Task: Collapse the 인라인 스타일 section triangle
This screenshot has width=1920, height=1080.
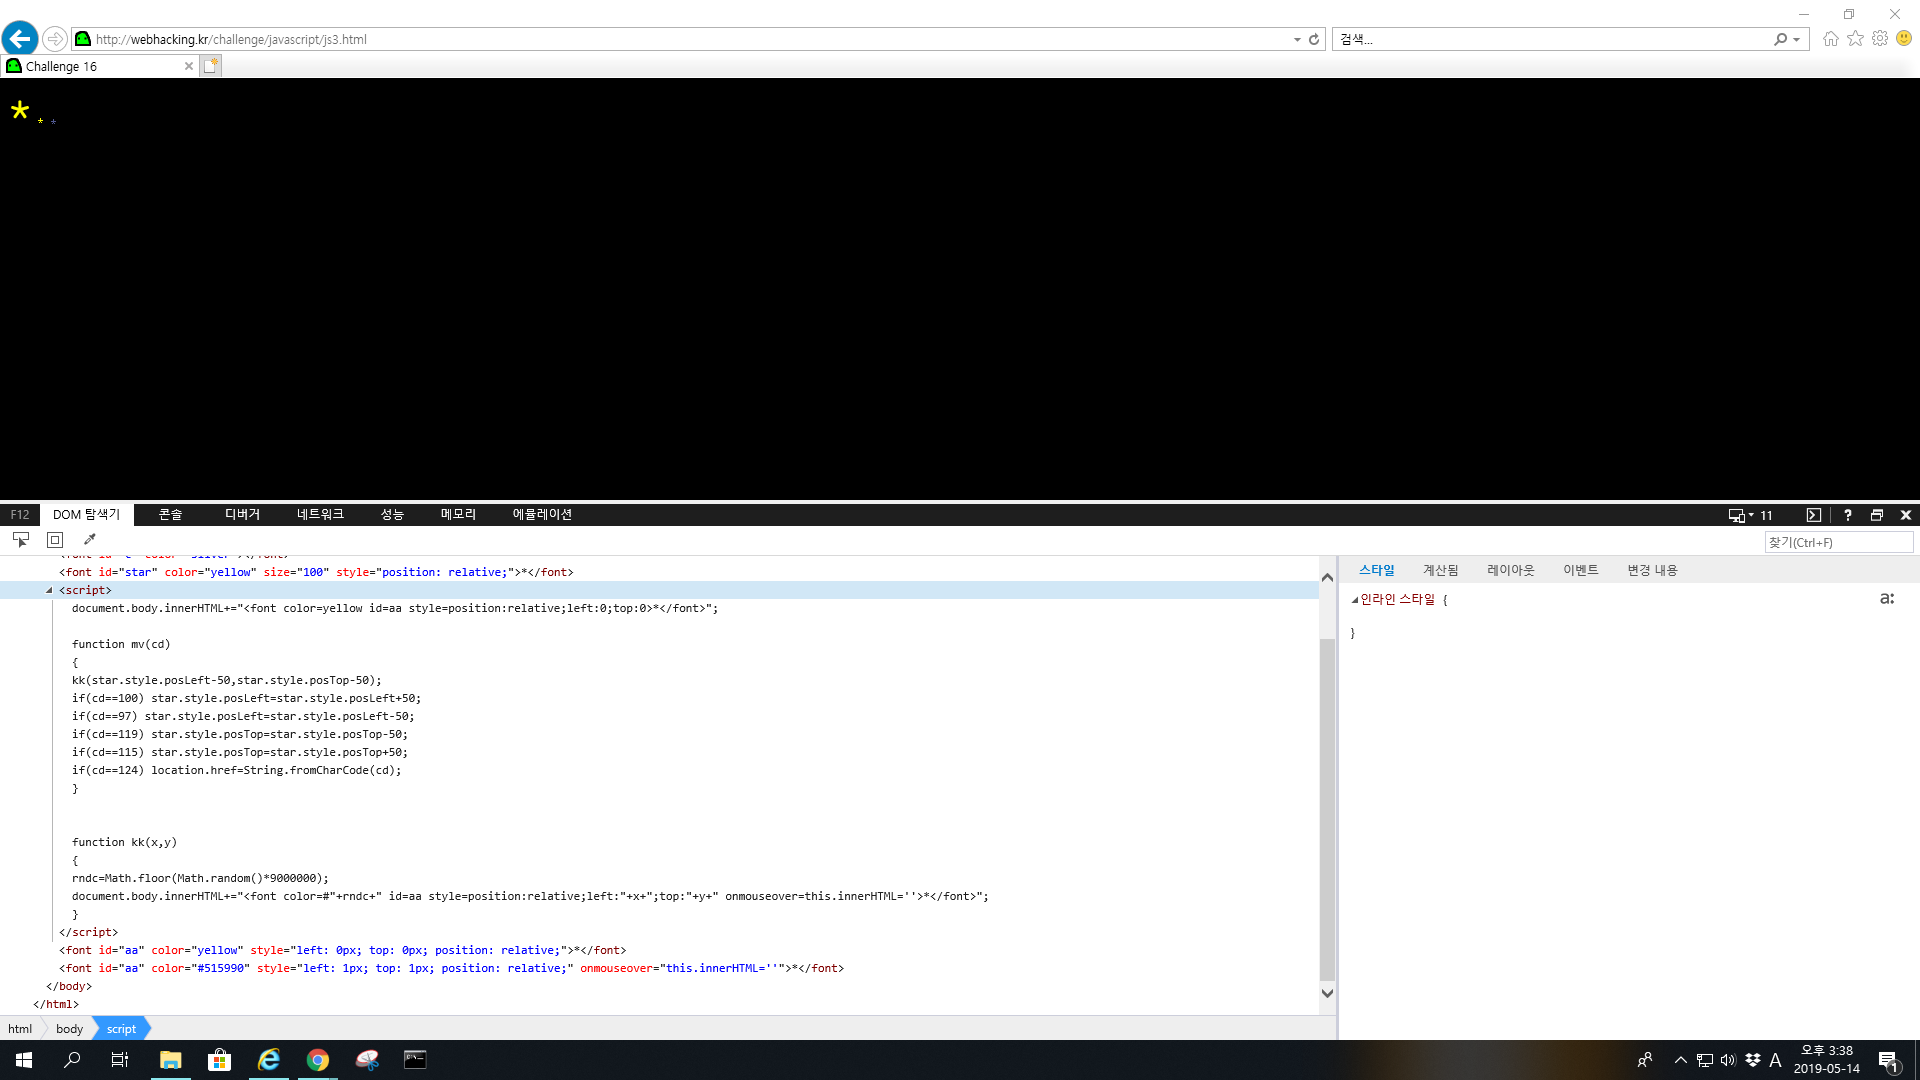Action: pos(1355,600)
